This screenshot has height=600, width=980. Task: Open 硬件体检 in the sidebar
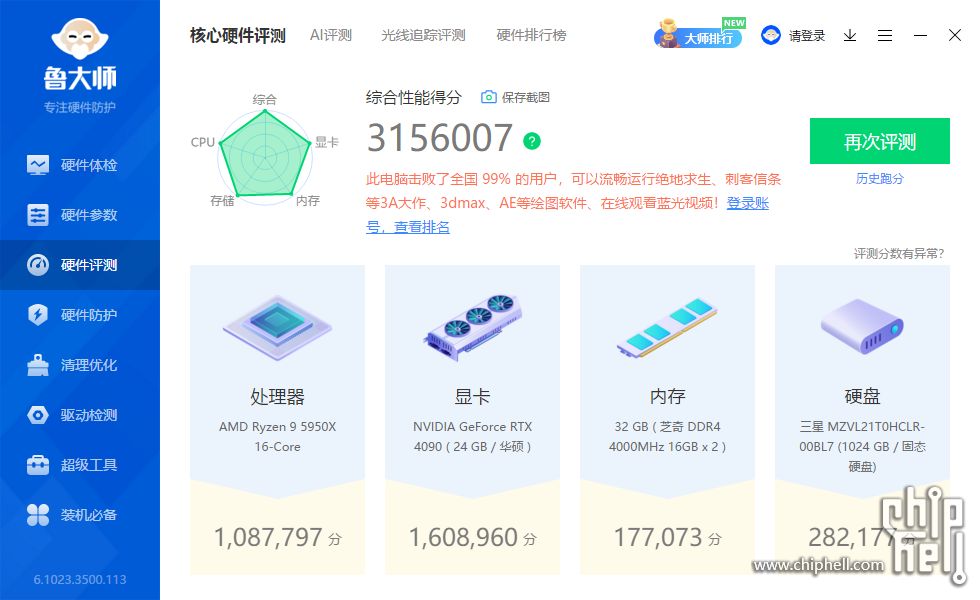click(x=80, y=165)
